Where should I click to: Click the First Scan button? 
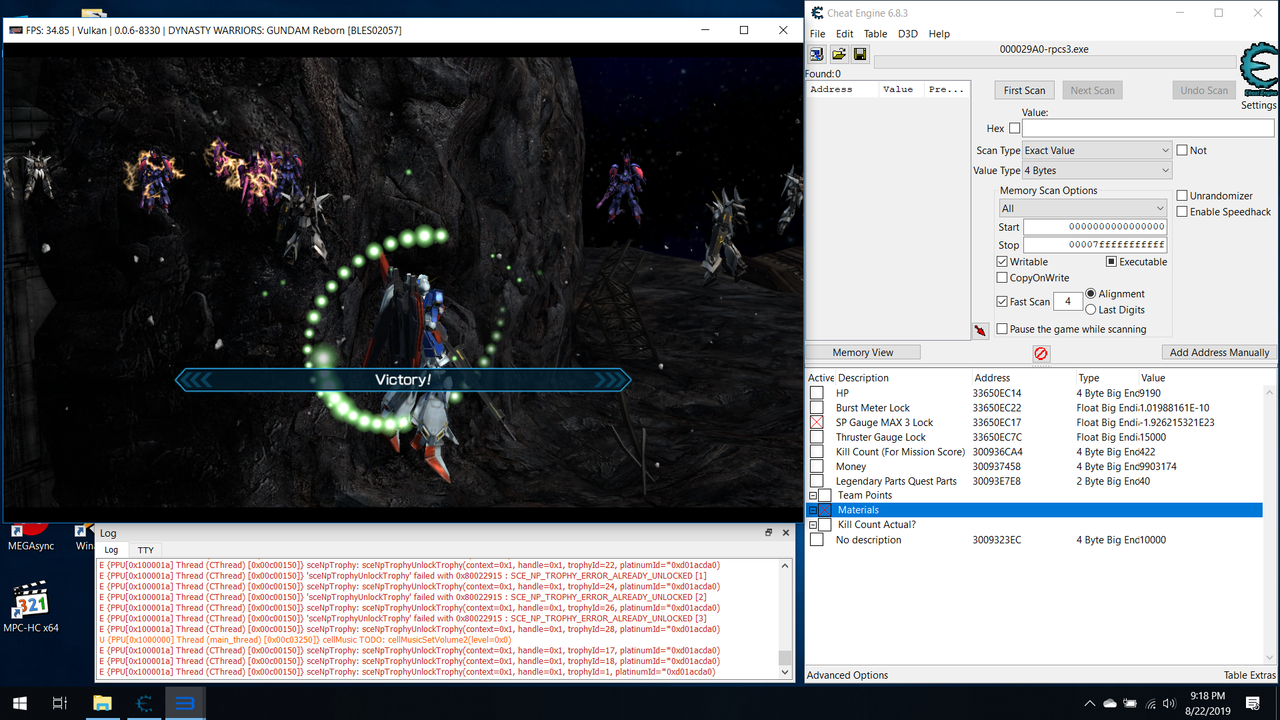(x=1023, y=89)
